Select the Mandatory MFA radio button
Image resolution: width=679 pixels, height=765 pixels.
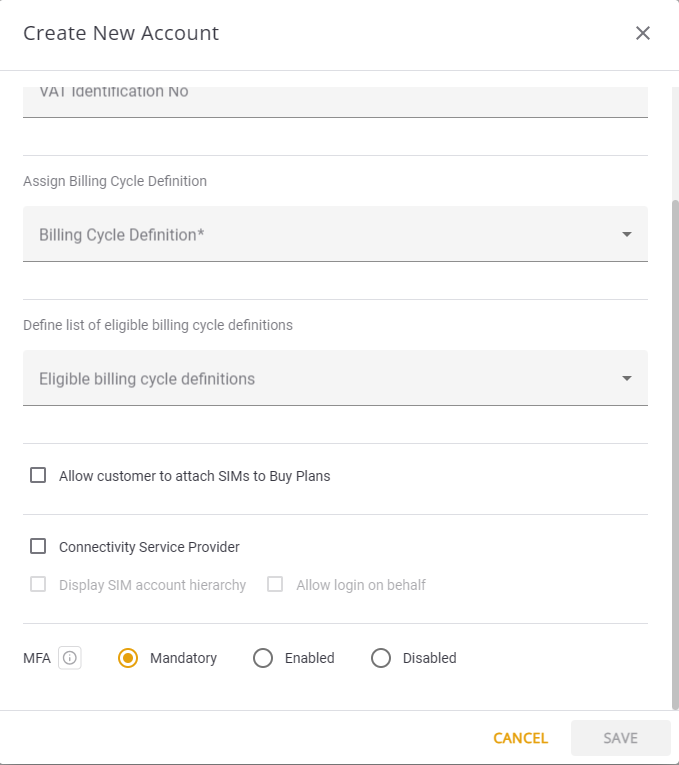pyautogui.click(x=128, y=658)
